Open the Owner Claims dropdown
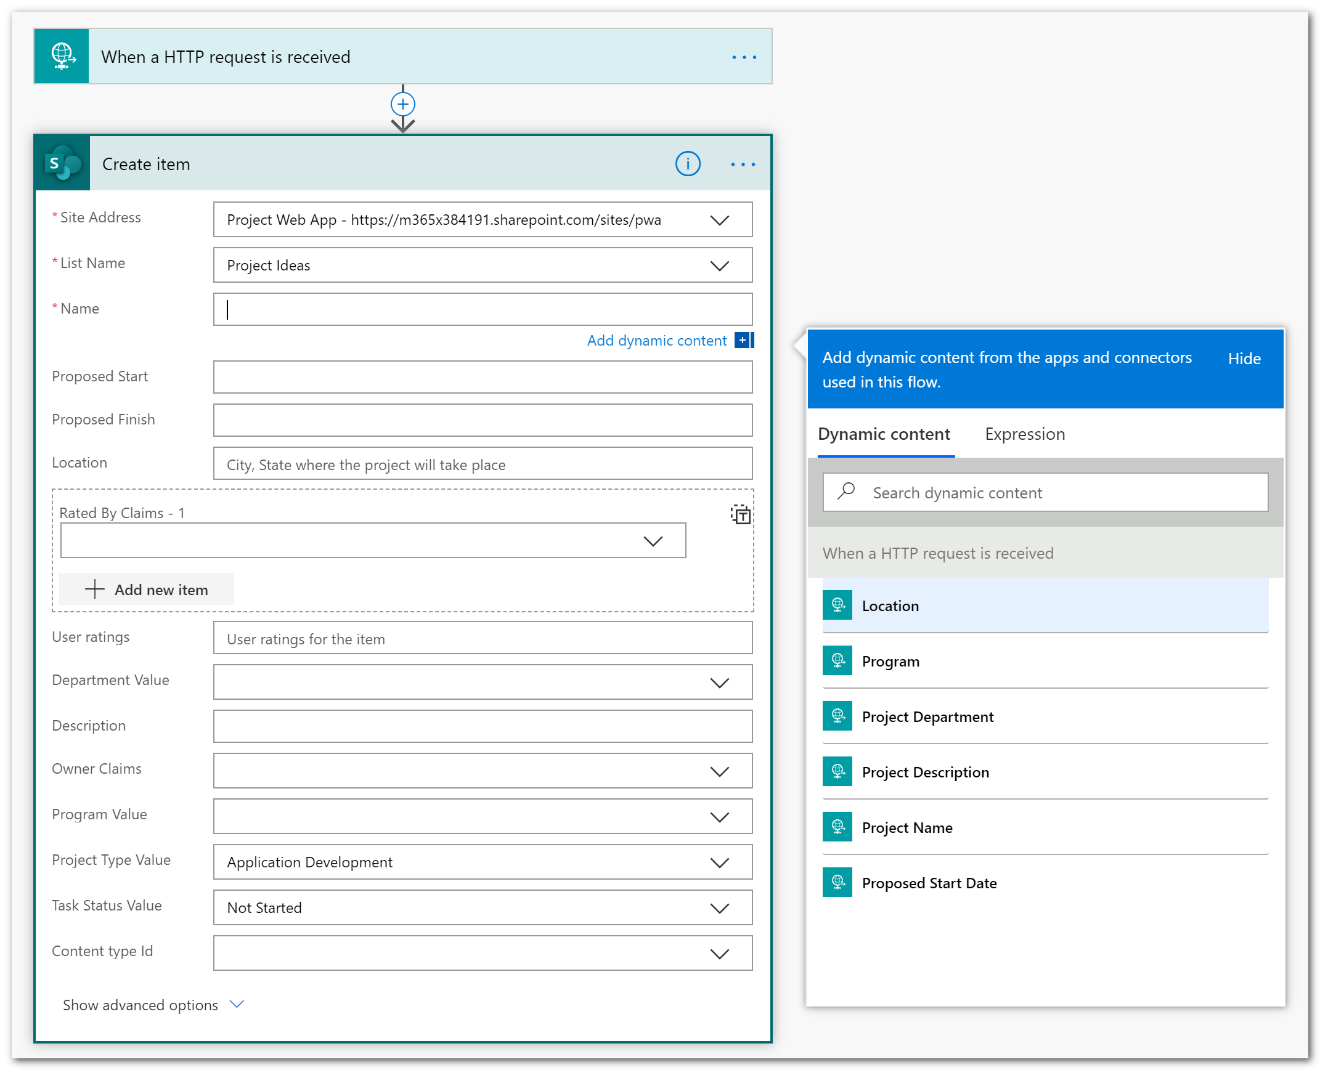Viewport: 1320px width, 1070px height. point(720,772)
